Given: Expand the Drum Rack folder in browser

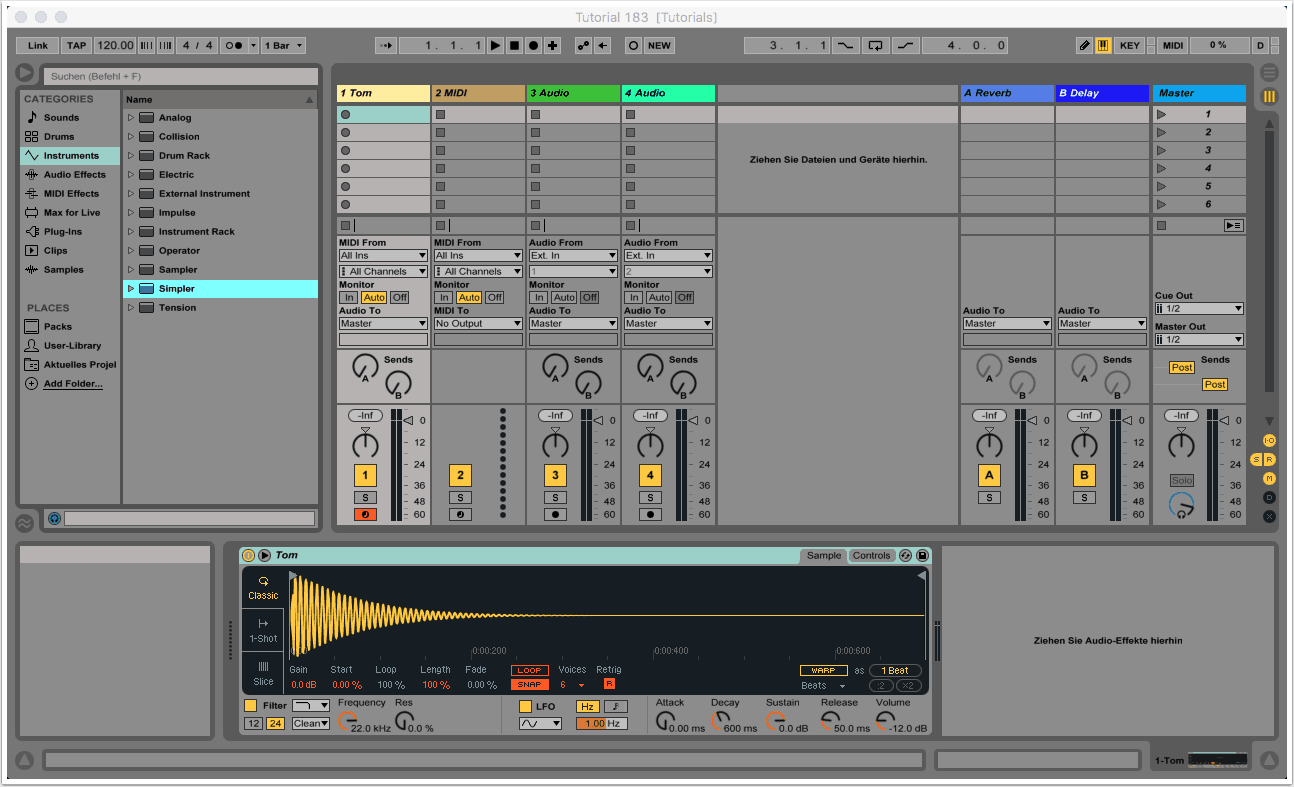Looking at the screenshot, I should [x=130, y=156].
